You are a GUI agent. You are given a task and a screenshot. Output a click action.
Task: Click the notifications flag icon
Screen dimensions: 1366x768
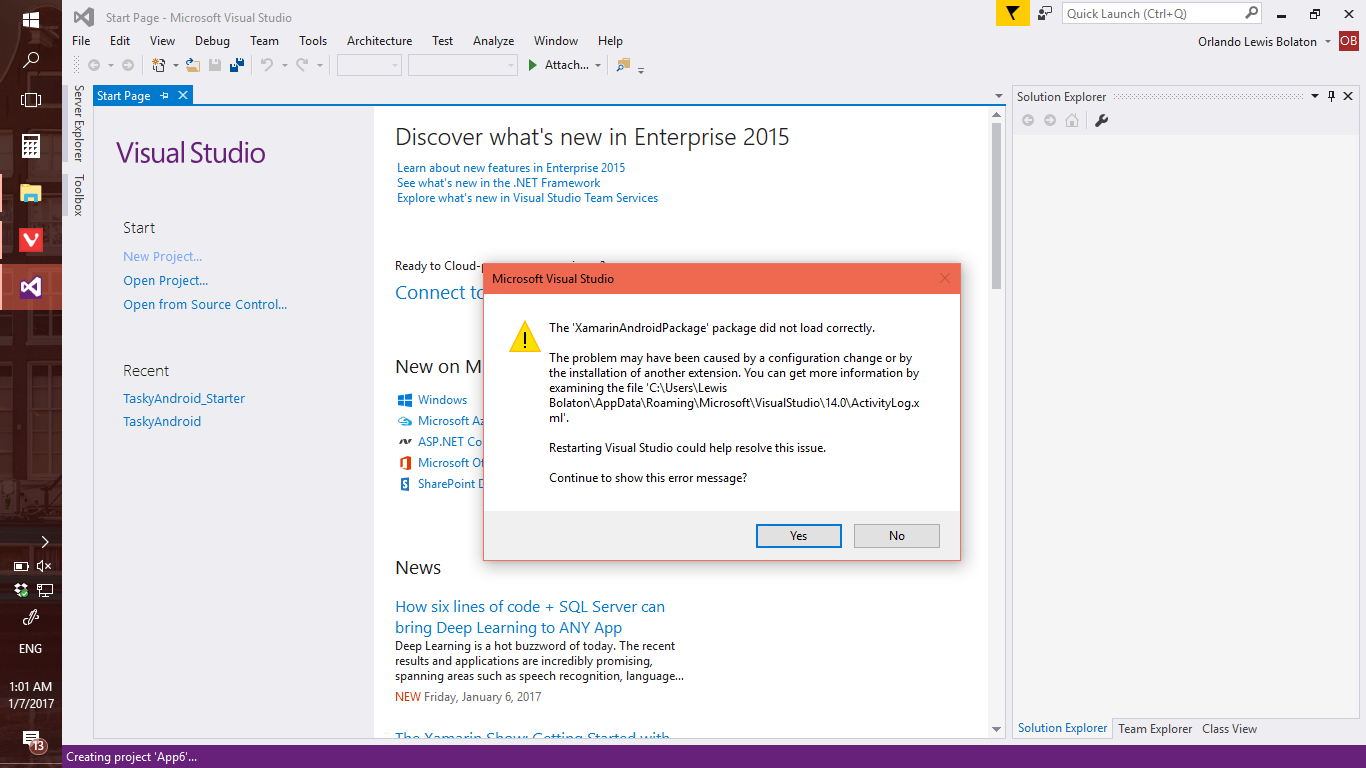click(1012, 13)
